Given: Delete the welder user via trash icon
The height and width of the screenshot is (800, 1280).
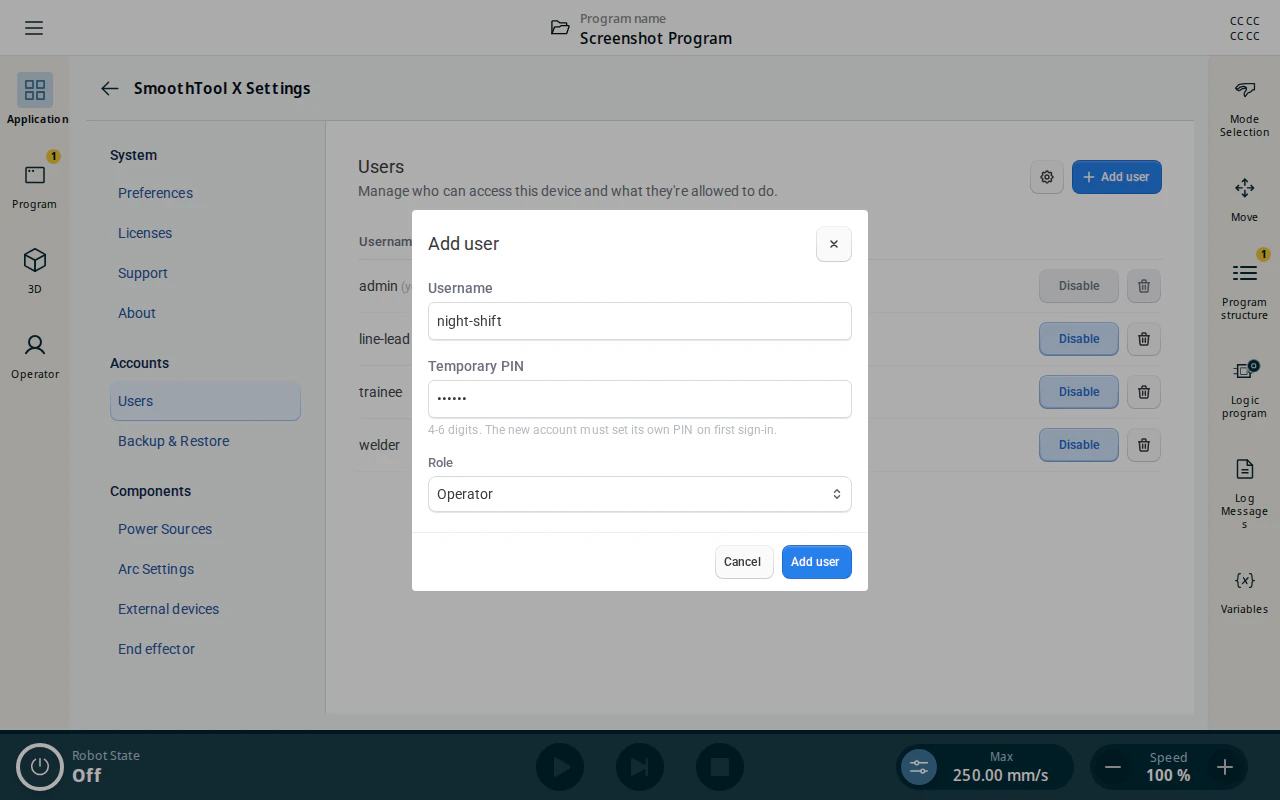Looking at the screenshot, I should (x=1144, y=445).
